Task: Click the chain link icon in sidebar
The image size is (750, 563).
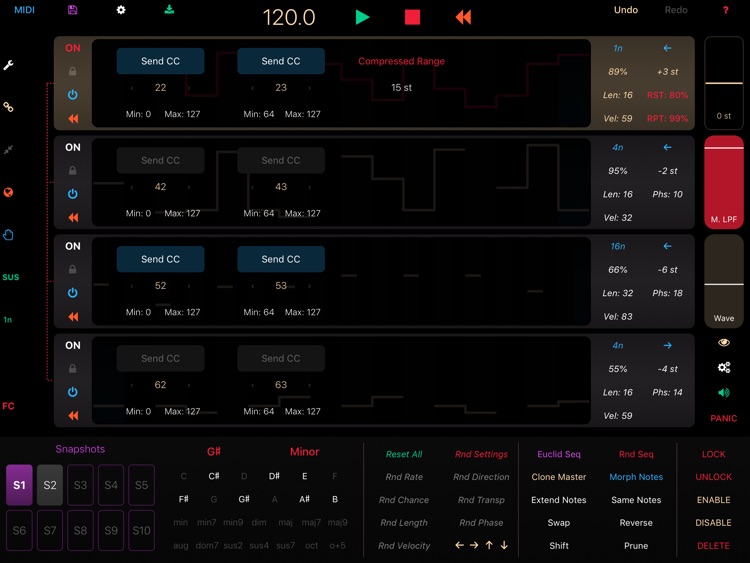Action: click(x=8, y=107)
